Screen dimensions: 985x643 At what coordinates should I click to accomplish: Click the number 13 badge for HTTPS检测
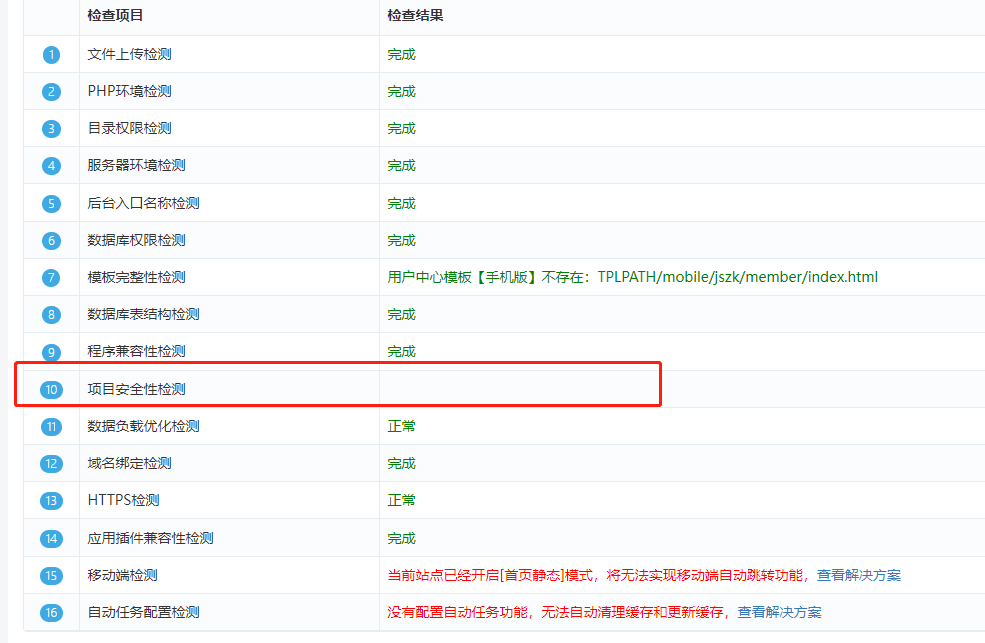point(52,501)
